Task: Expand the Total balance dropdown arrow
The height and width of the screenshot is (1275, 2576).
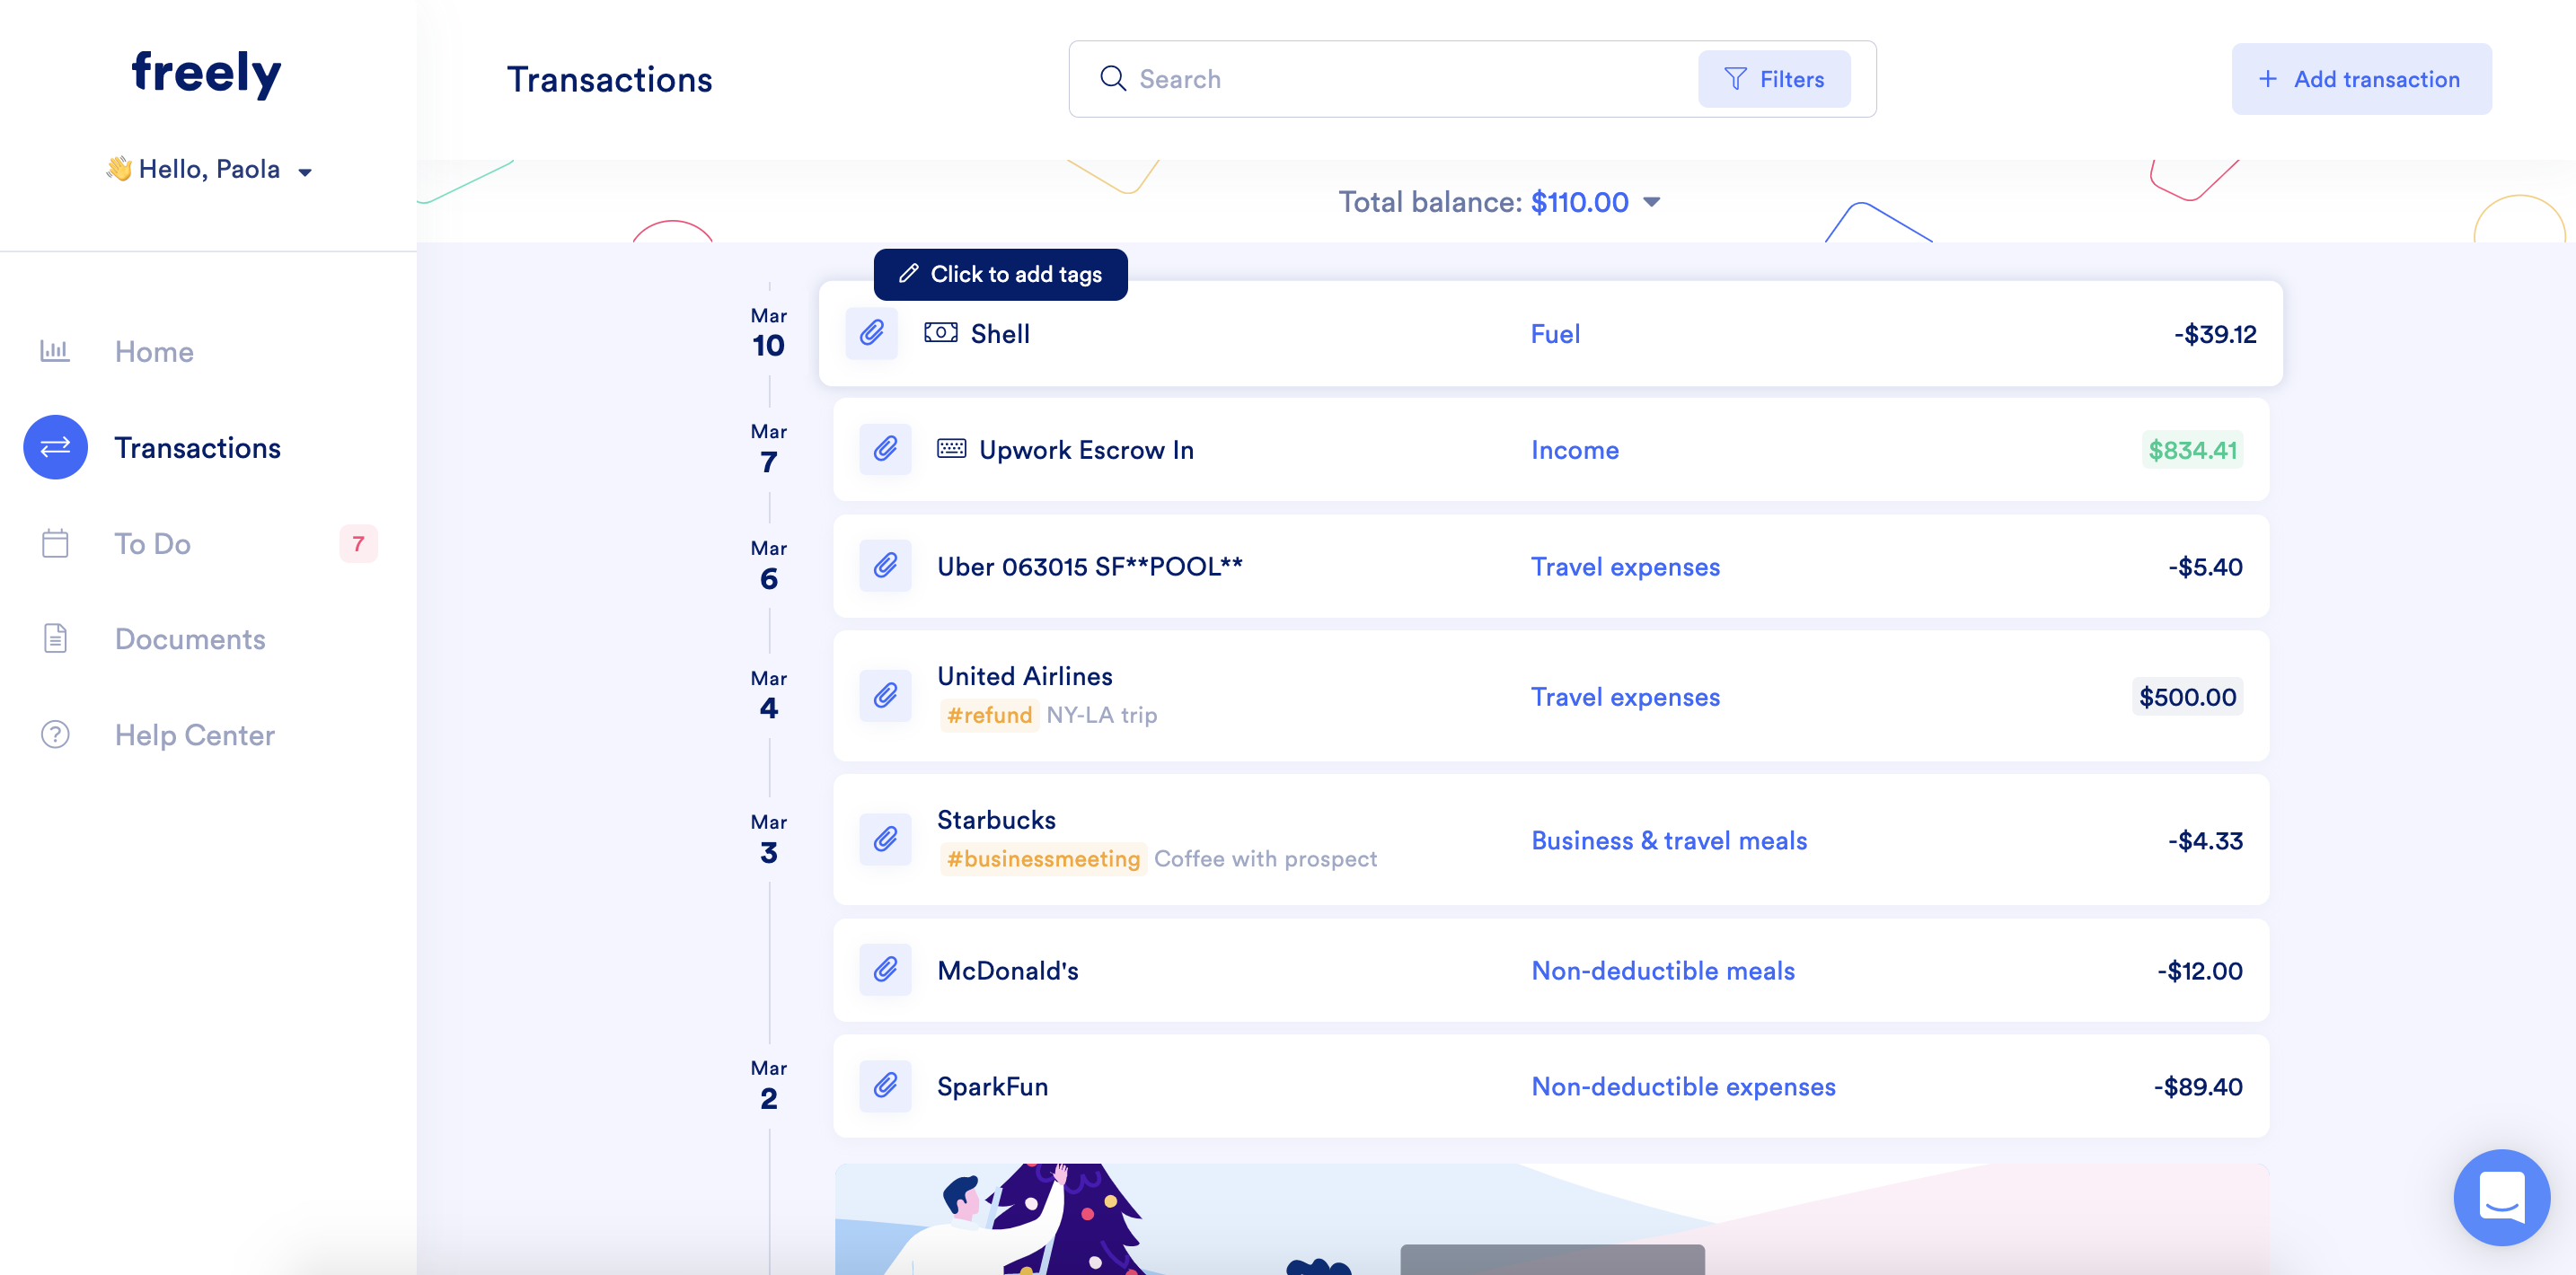Action: pyautogui.click(x=1652, y=202)
